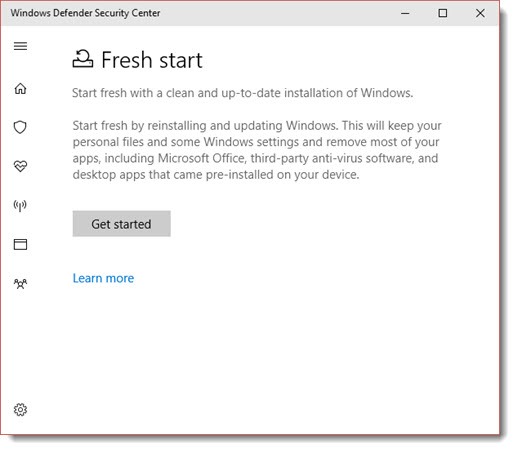Open Settings gear icon at bottom left
The height and width of the screenshot is (450, 515).
click(20, 410)
